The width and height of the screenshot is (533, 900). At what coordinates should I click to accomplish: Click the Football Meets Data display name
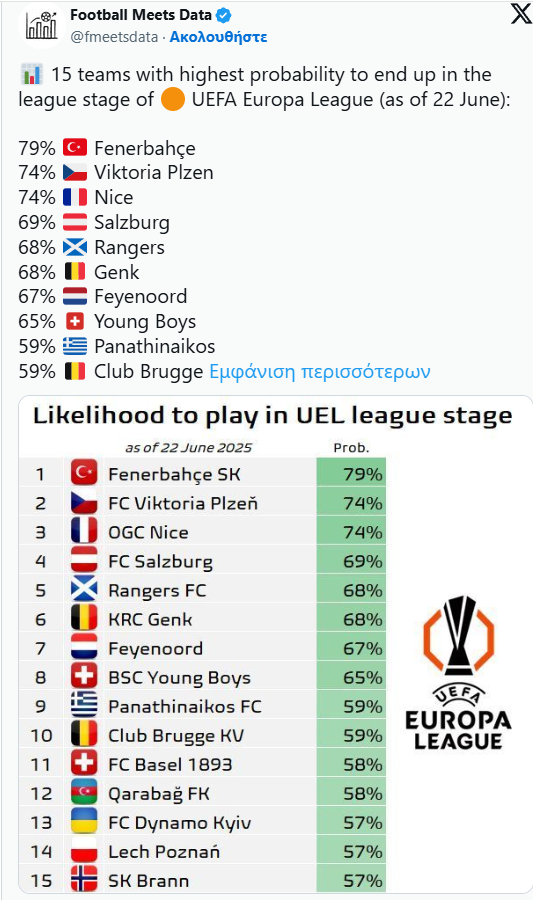141,15
